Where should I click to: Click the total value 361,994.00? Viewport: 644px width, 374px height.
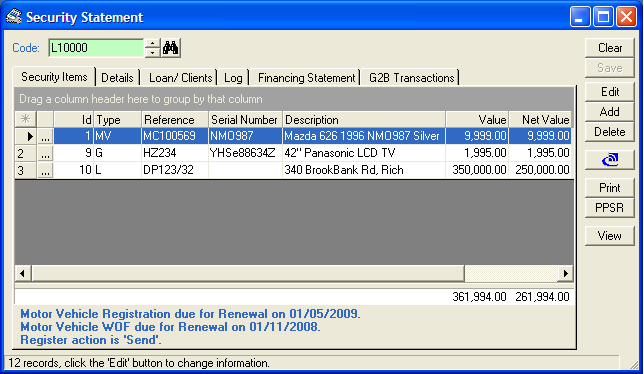479,297
